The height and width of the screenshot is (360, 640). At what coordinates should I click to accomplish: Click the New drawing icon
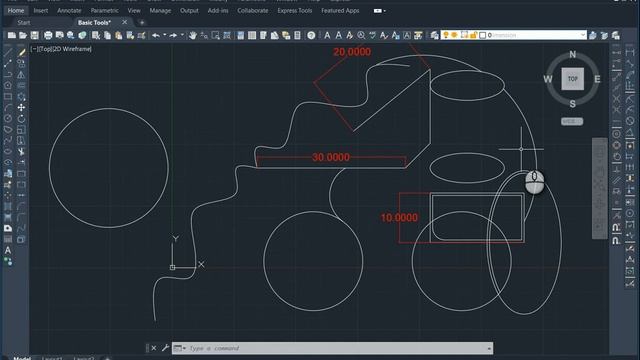point(12,36)
